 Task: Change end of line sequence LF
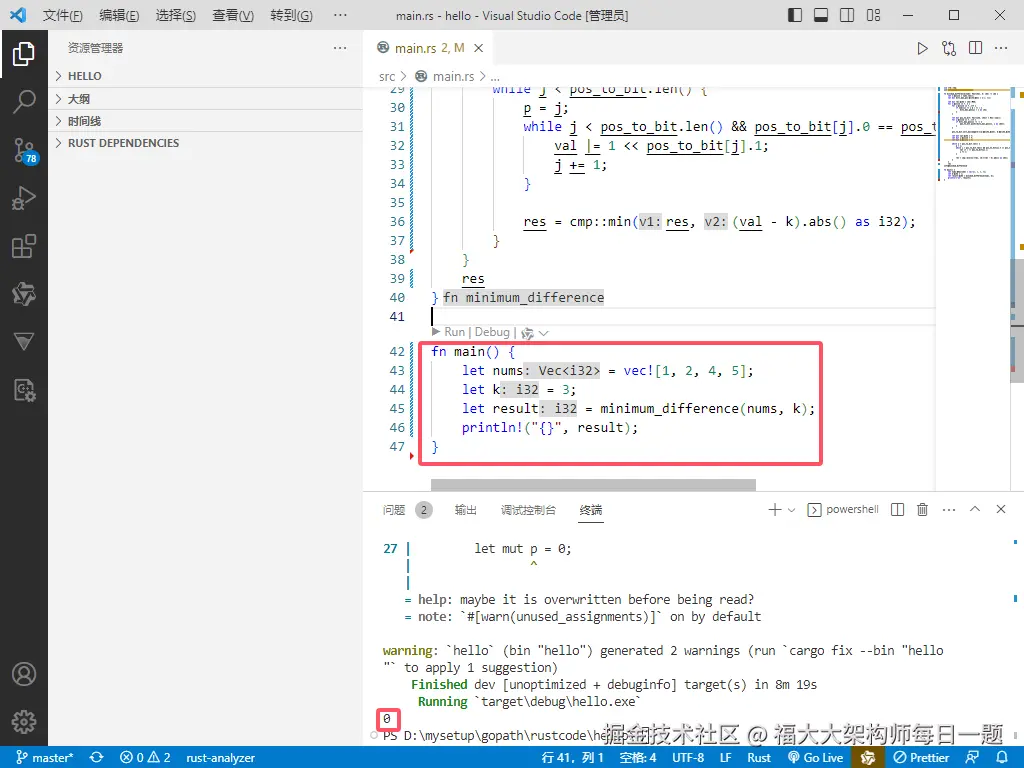point(726,758)
